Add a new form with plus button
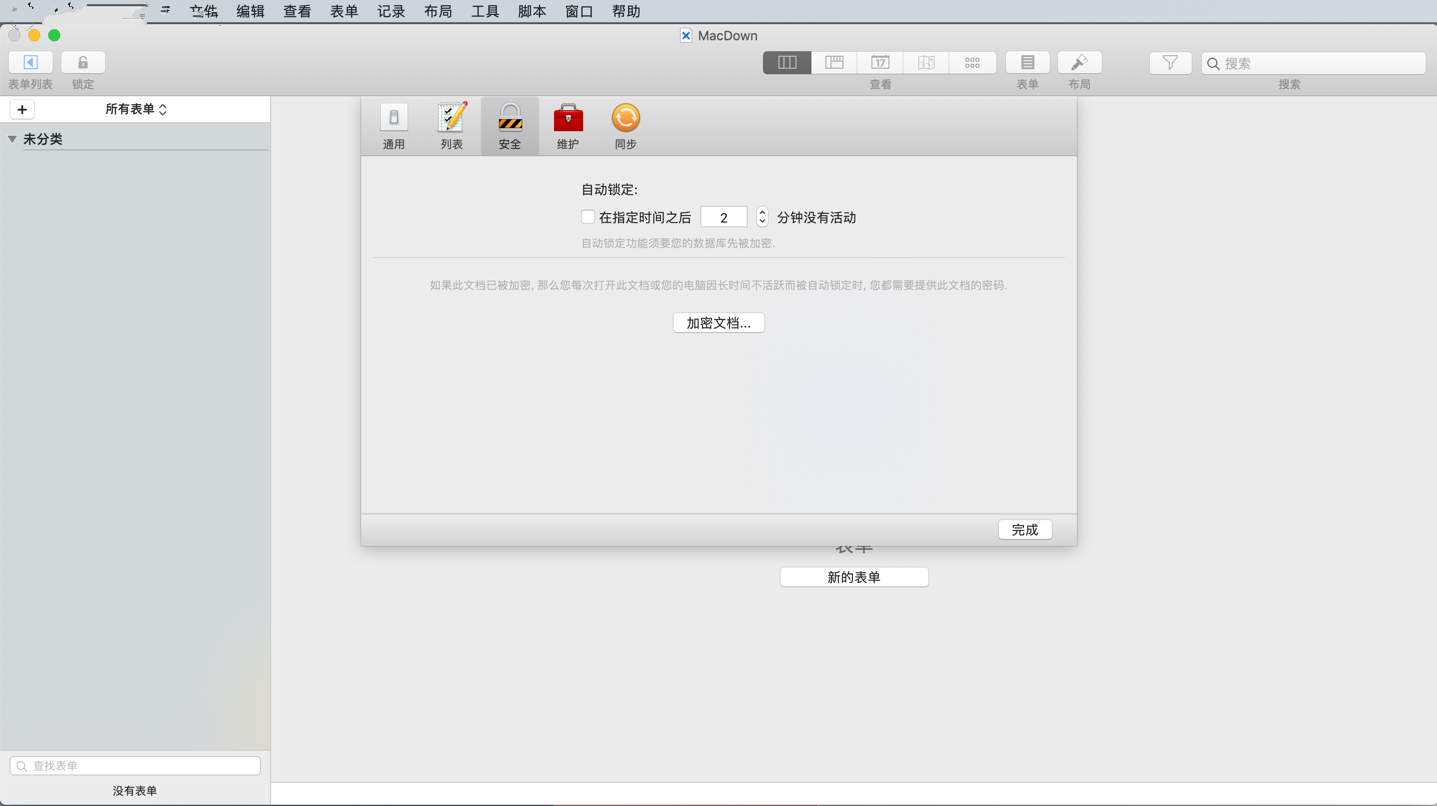 click(x=22, y=109)
